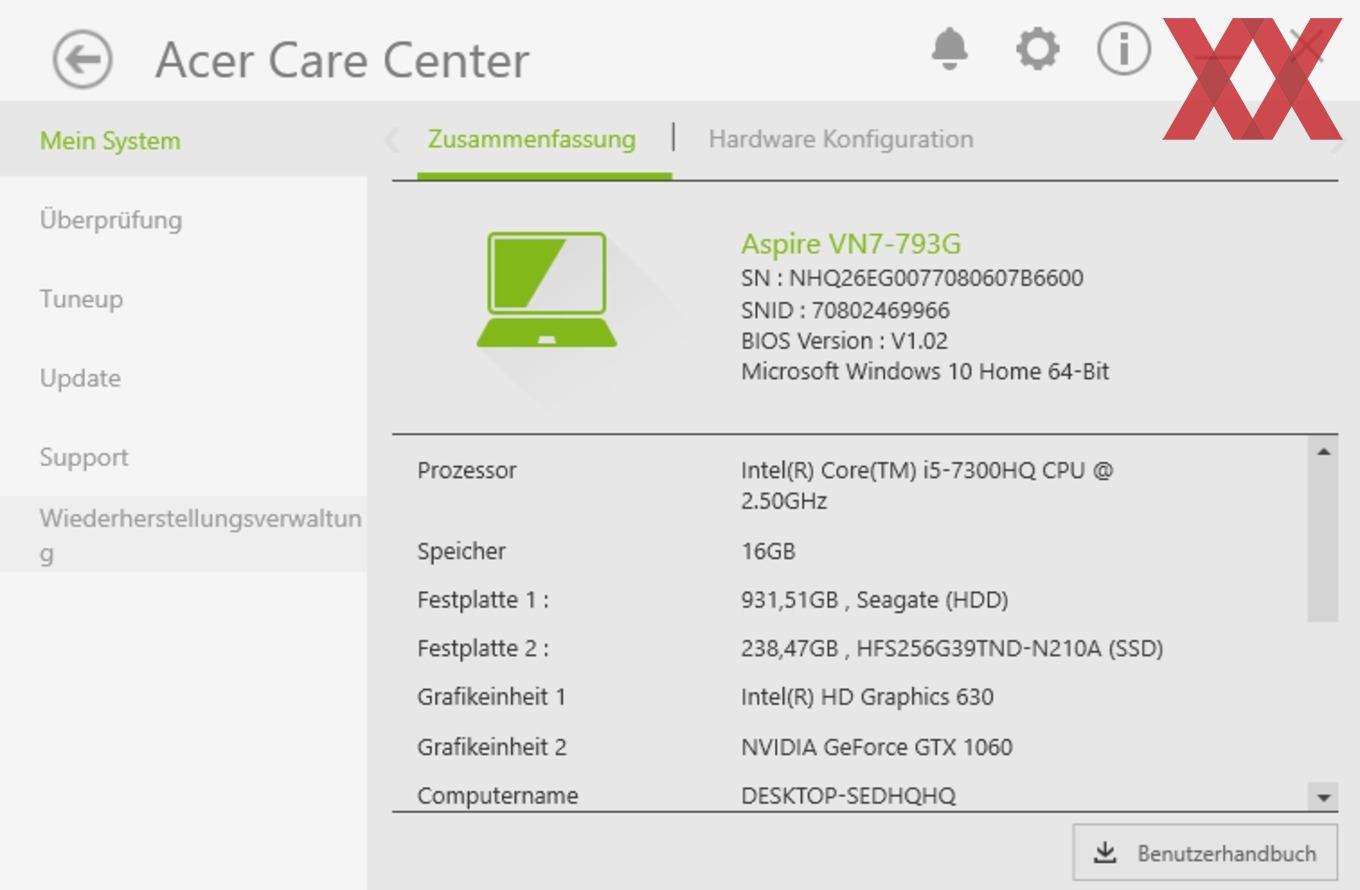This screenshot has width=1360, height=890.
Task: Click the Grafikeinheit 1 label
Action: (x=492, y=697)
